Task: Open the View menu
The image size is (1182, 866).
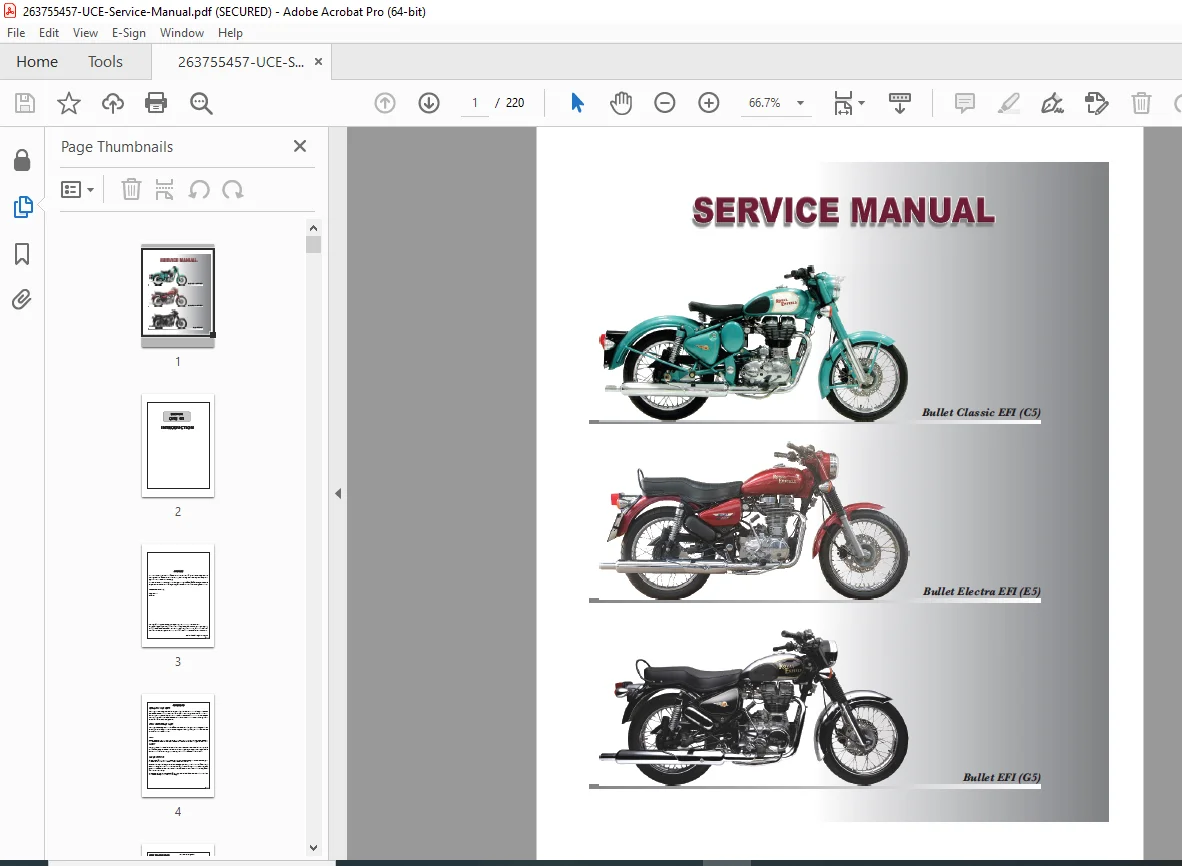Action: coord(85,33)
